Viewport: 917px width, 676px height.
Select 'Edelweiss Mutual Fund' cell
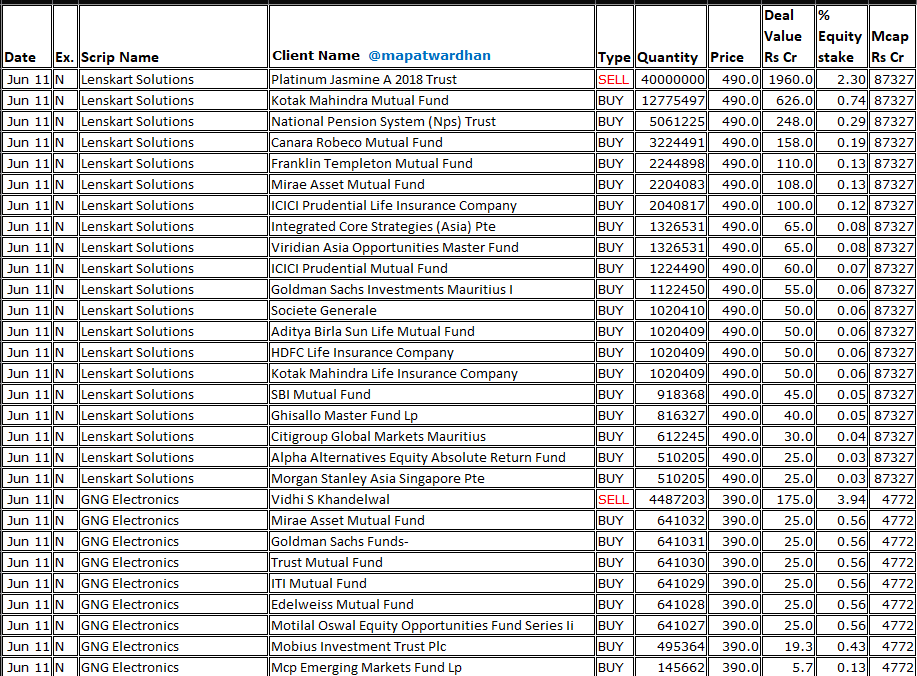tap(432, 605)
